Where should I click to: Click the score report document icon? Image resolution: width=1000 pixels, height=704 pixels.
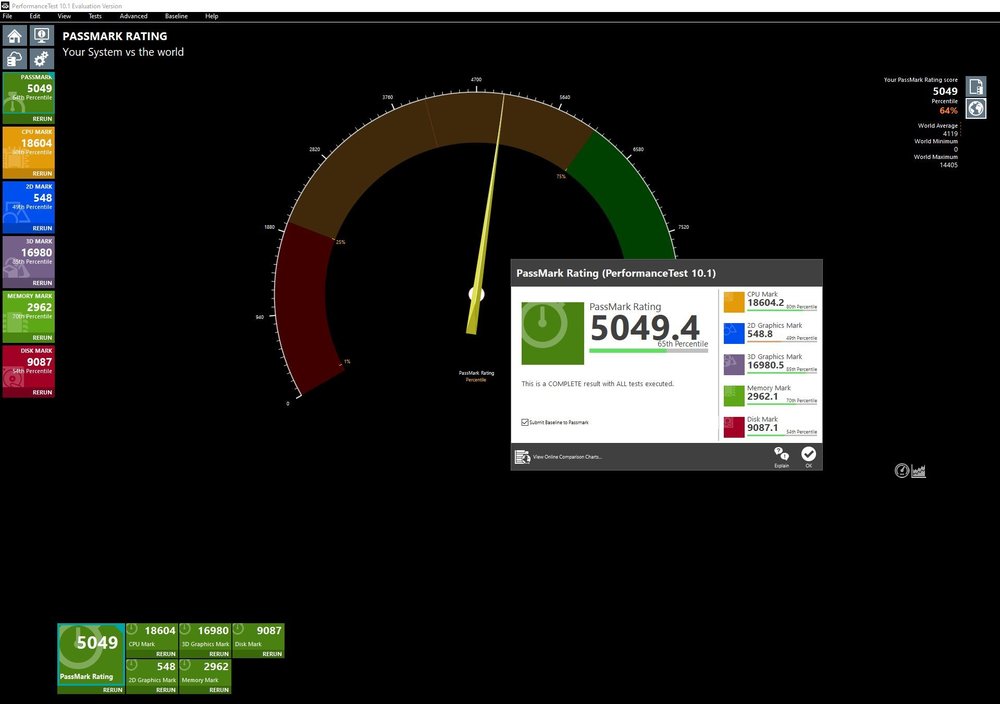pyautogui.click(x=976, y=85)
